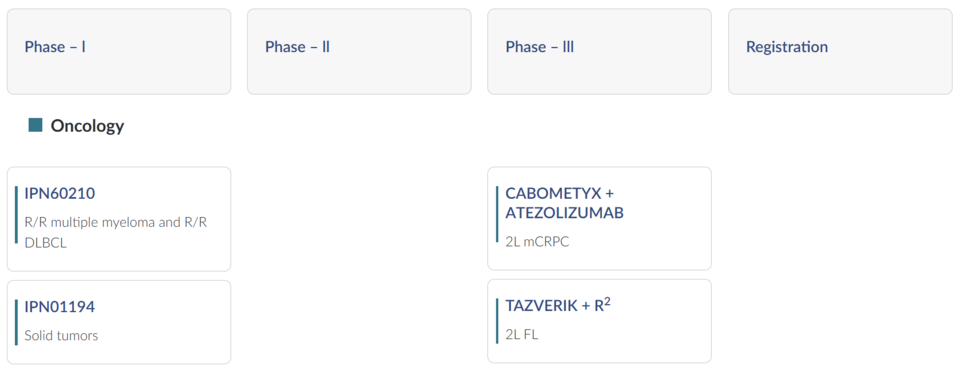Click the R/R multiple myeloma and DLBCL description

[x=116, y=232]
